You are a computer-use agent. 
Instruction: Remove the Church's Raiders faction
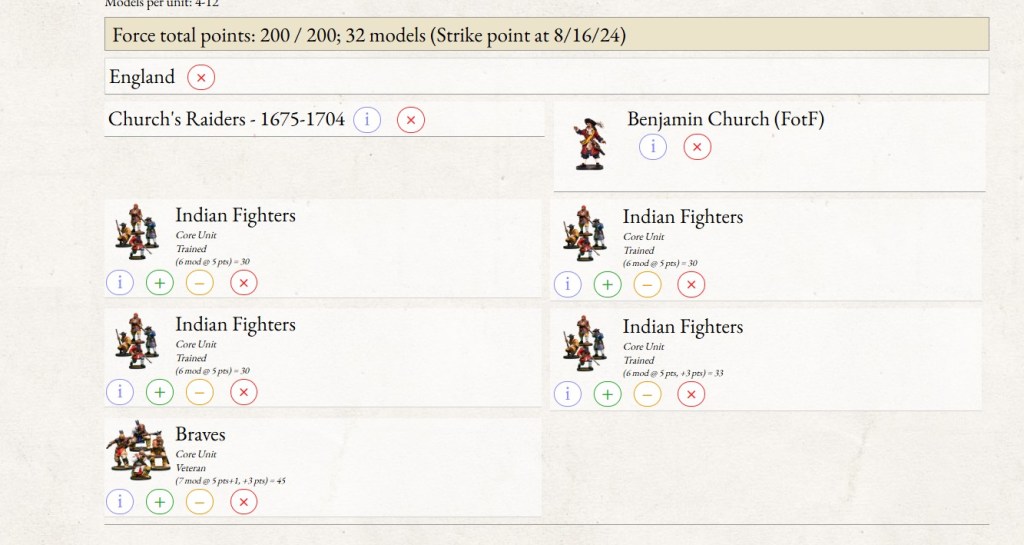click(411, 120)
